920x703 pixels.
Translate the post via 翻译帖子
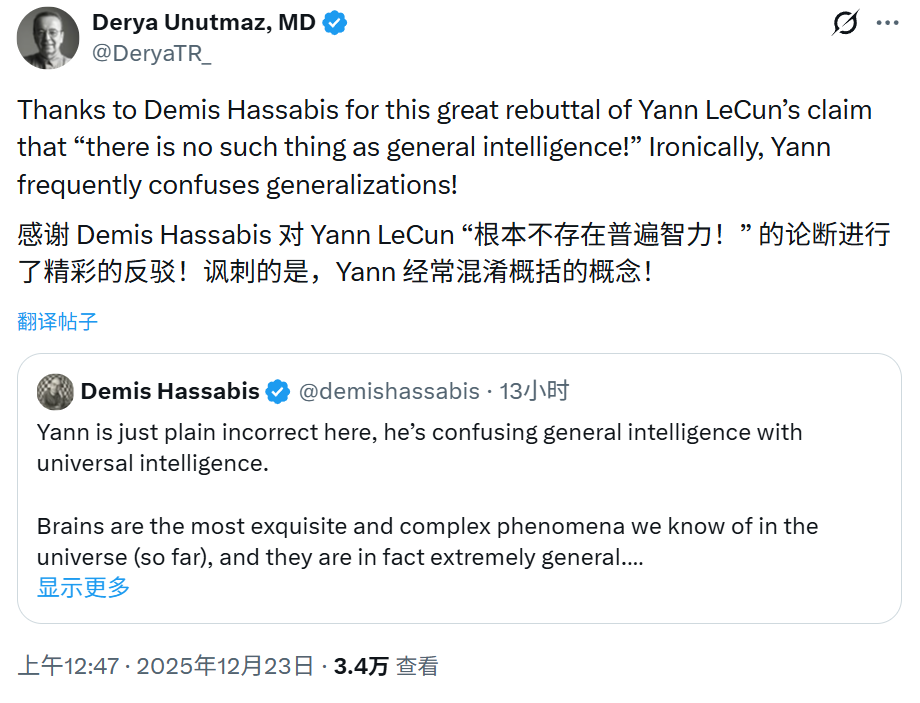pos(55,320)
